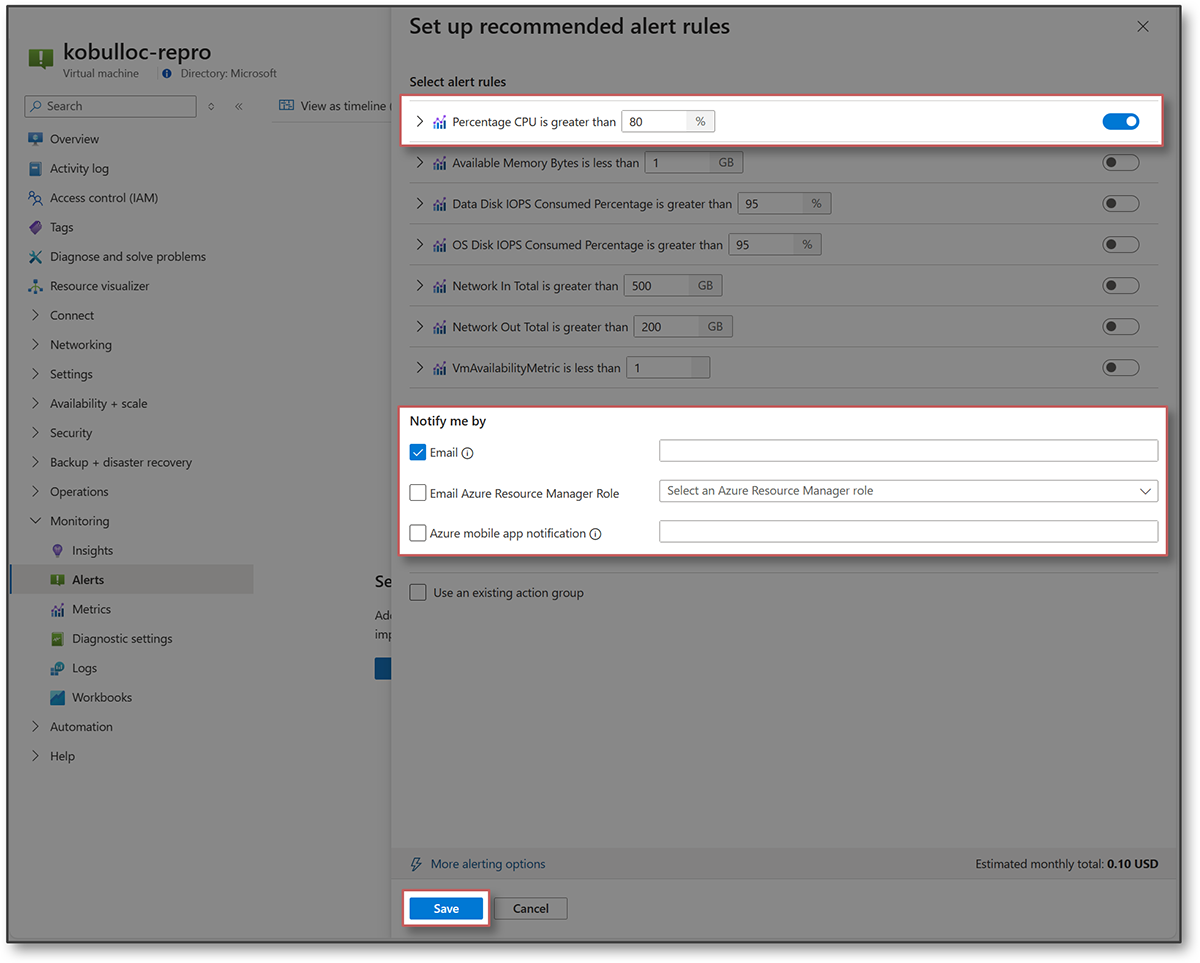
Task: Enable the Network Out Total alert toggle
Action: coord(1120,327)
